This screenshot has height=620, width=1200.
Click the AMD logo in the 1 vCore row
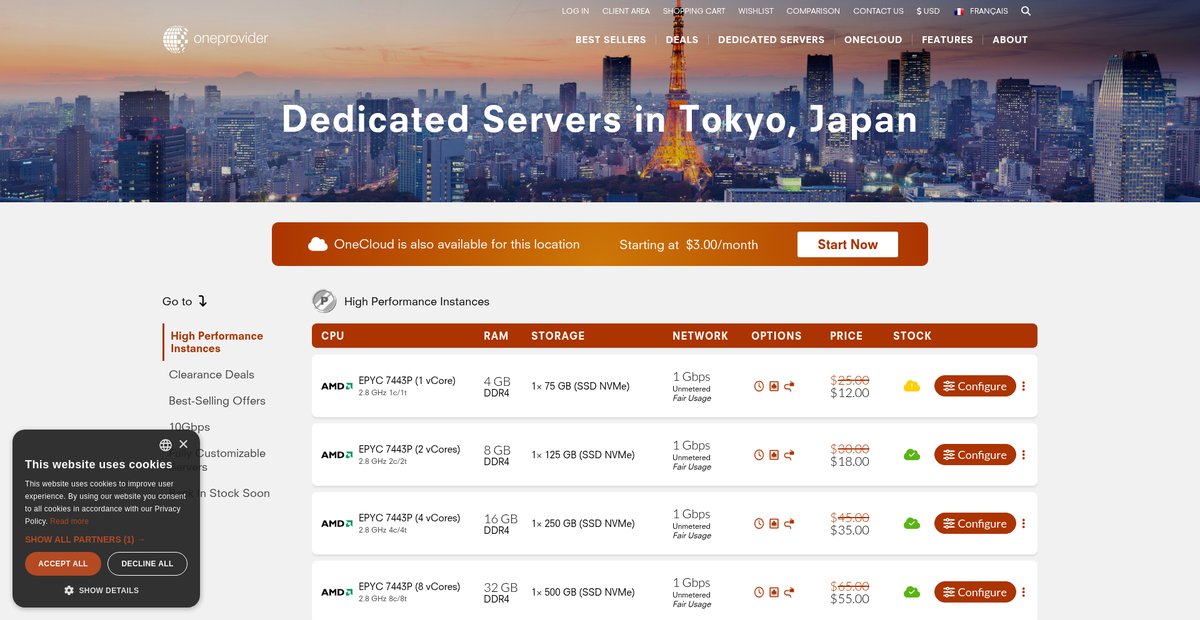click(336, 386)
